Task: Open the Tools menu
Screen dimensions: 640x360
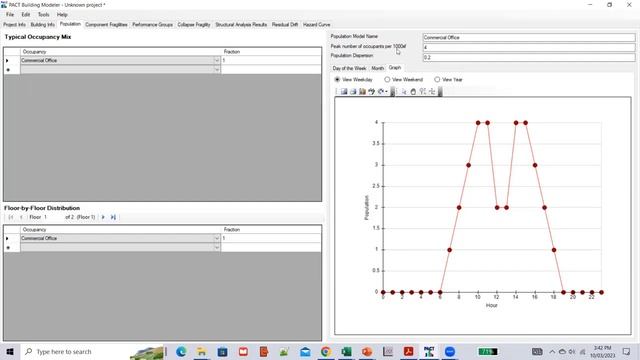Action: tap(43, 15)
